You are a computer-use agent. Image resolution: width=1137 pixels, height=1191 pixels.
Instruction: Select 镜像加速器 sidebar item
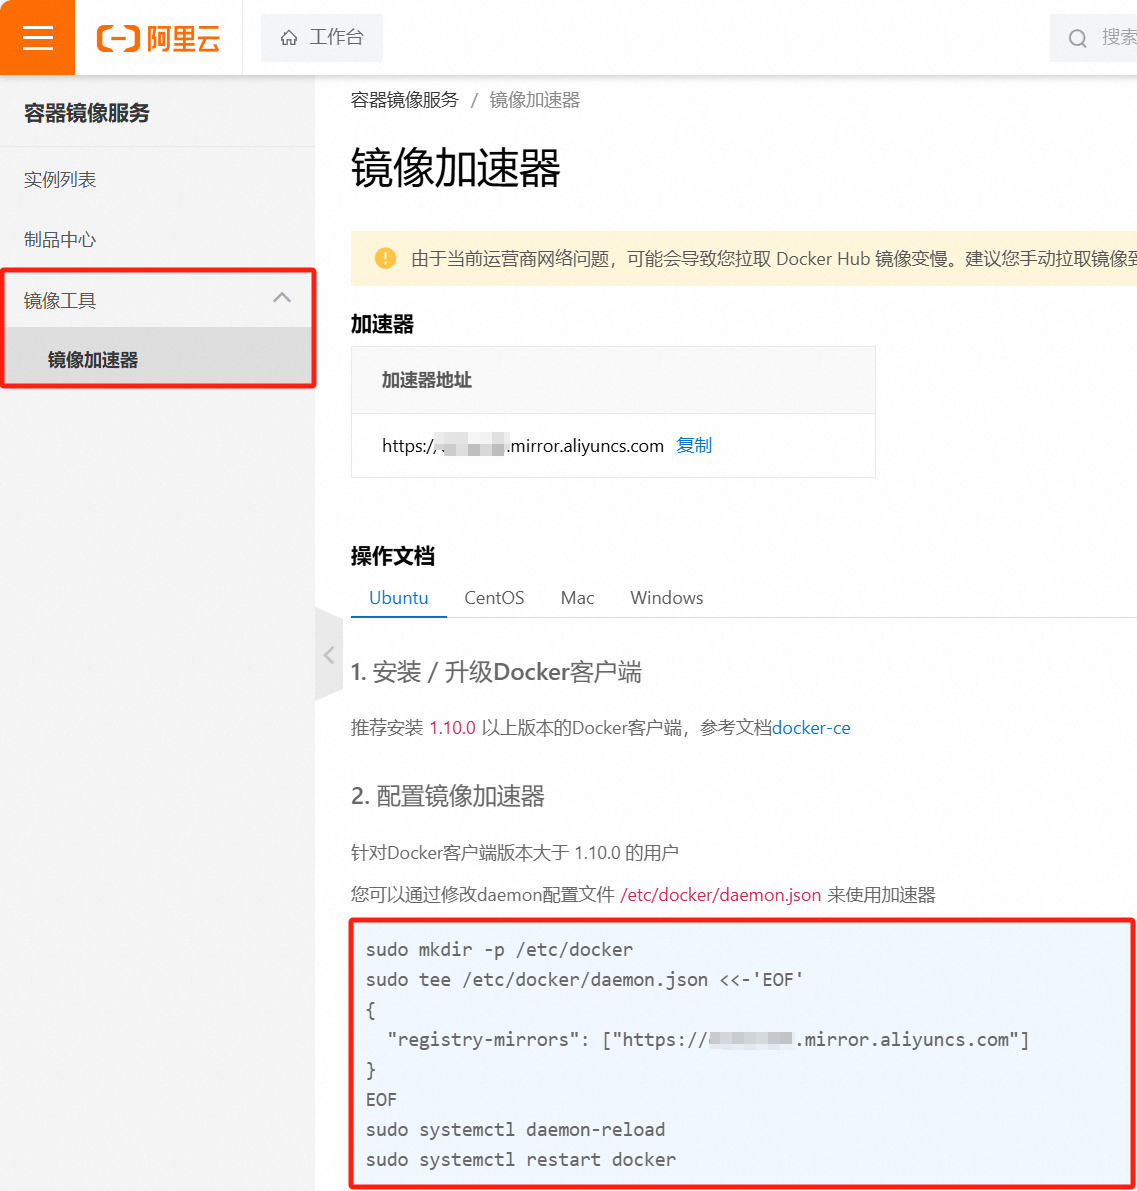[x=157, y=359]
